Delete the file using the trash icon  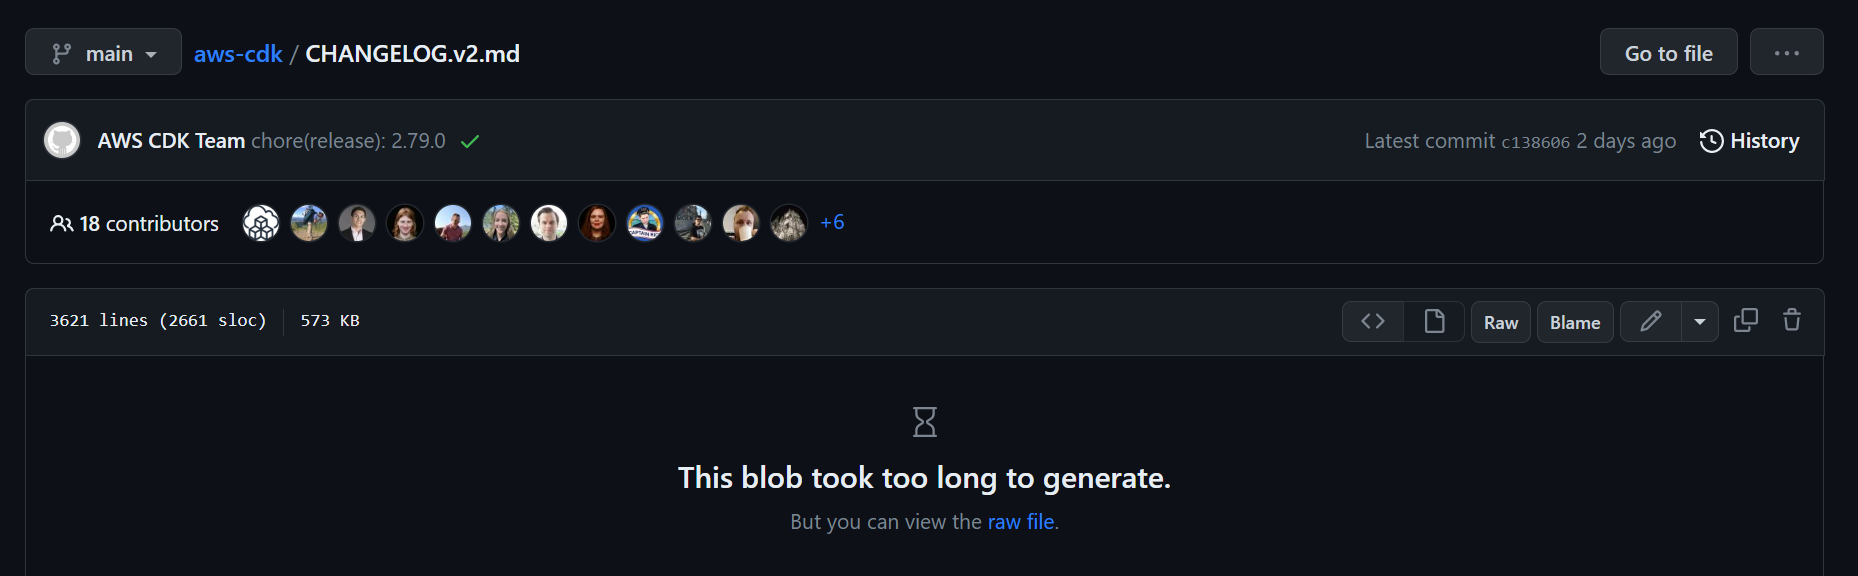1791,320
